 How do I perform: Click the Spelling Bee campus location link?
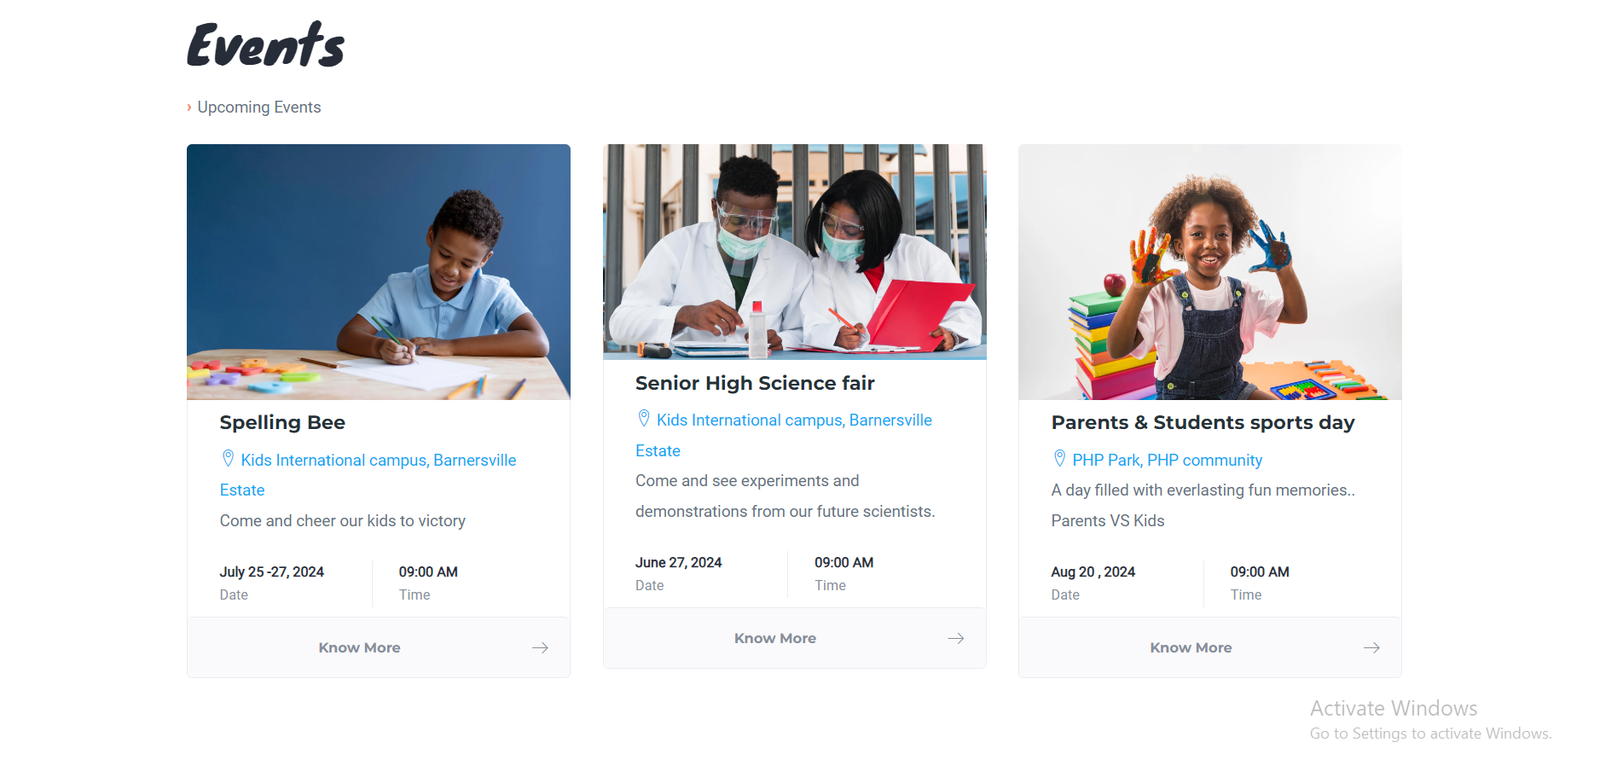[x=378, y=460]
